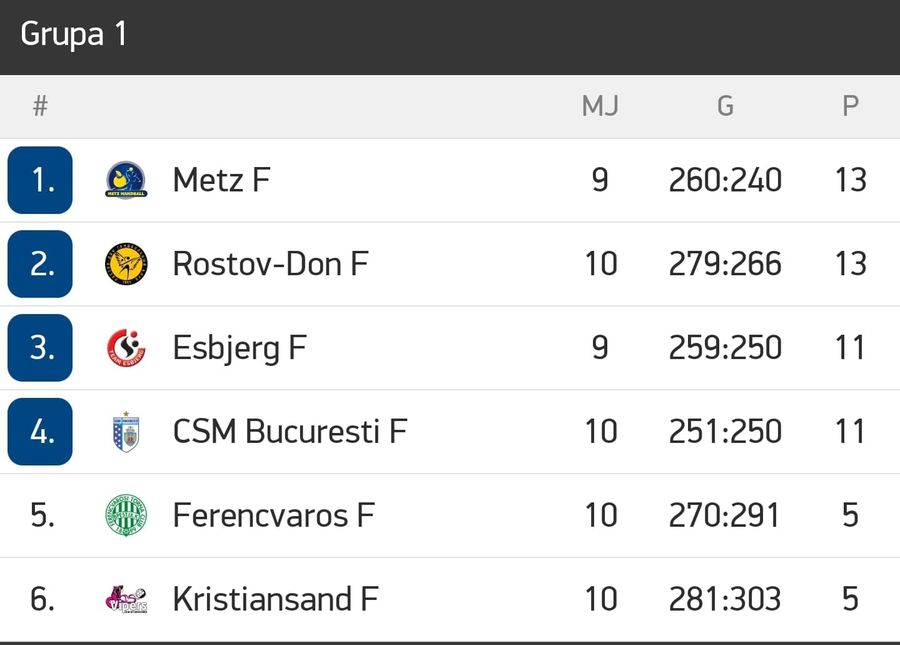
Task: Click the blue rank badge number 4
Action: pos(40,432)
